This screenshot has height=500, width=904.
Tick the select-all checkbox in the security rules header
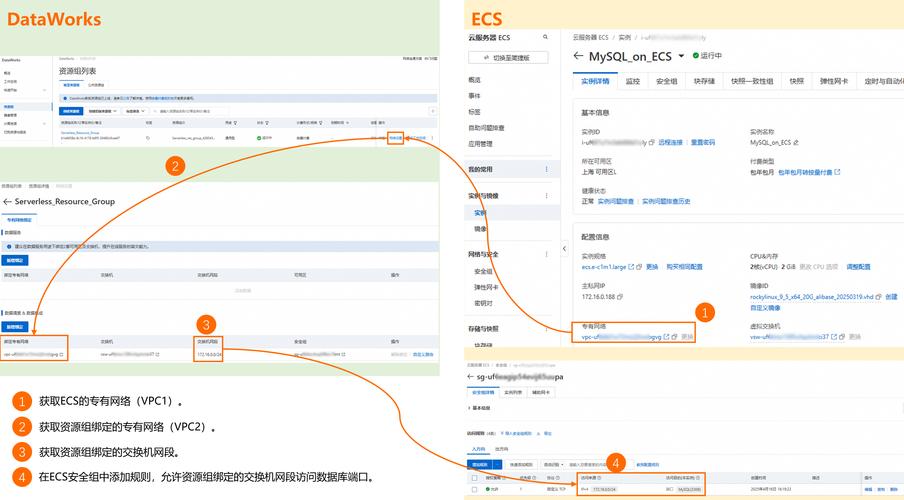pos(476,478)
